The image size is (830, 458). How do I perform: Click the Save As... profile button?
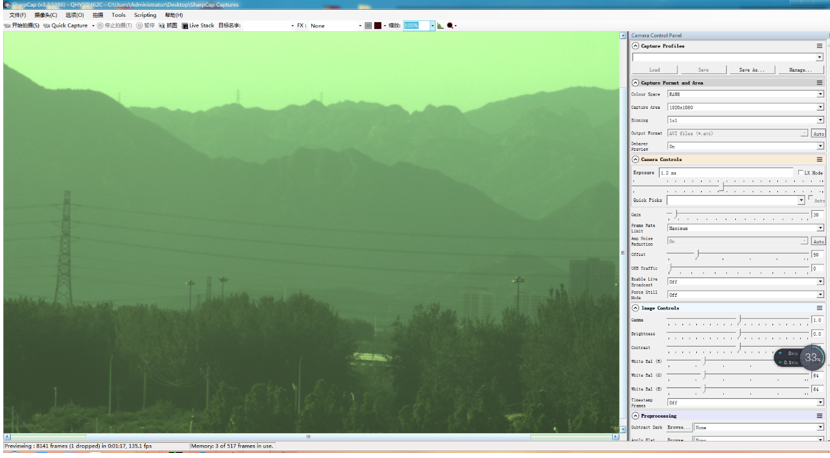(752, 70)
